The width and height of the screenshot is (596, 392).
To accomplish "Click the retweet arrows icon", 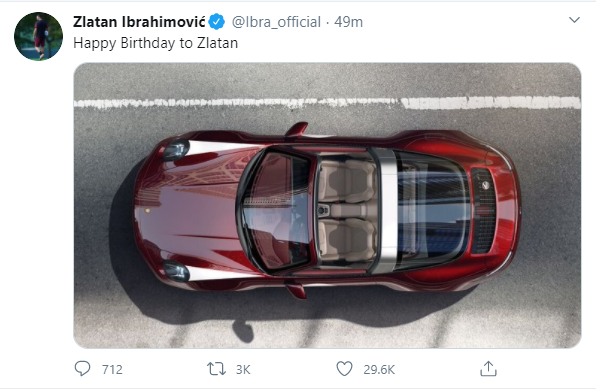I will [216, 369].
